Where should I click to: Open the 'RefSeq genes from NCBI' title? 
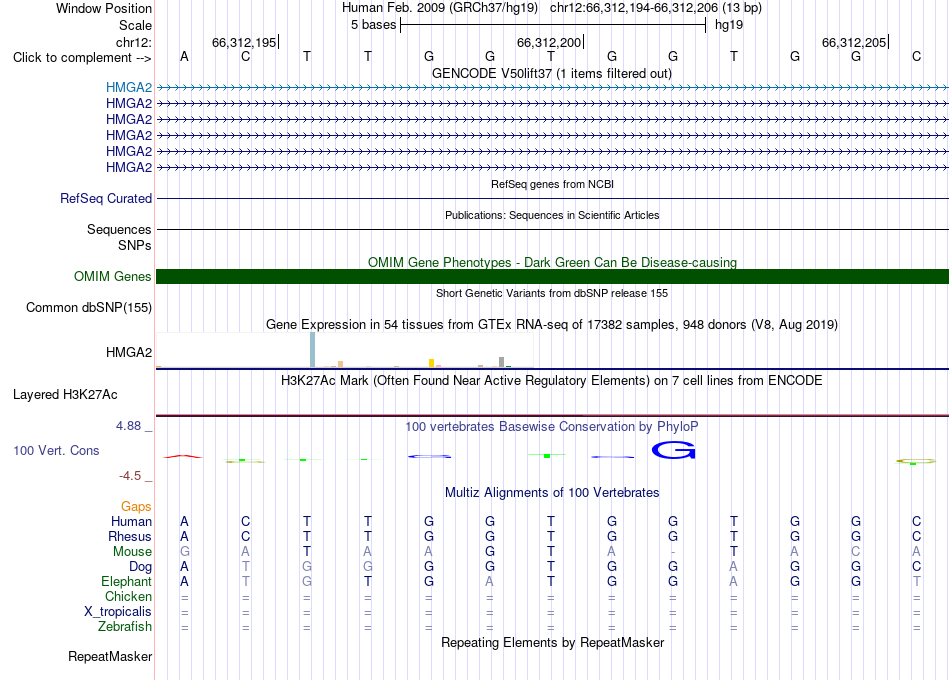pos(552,184)
